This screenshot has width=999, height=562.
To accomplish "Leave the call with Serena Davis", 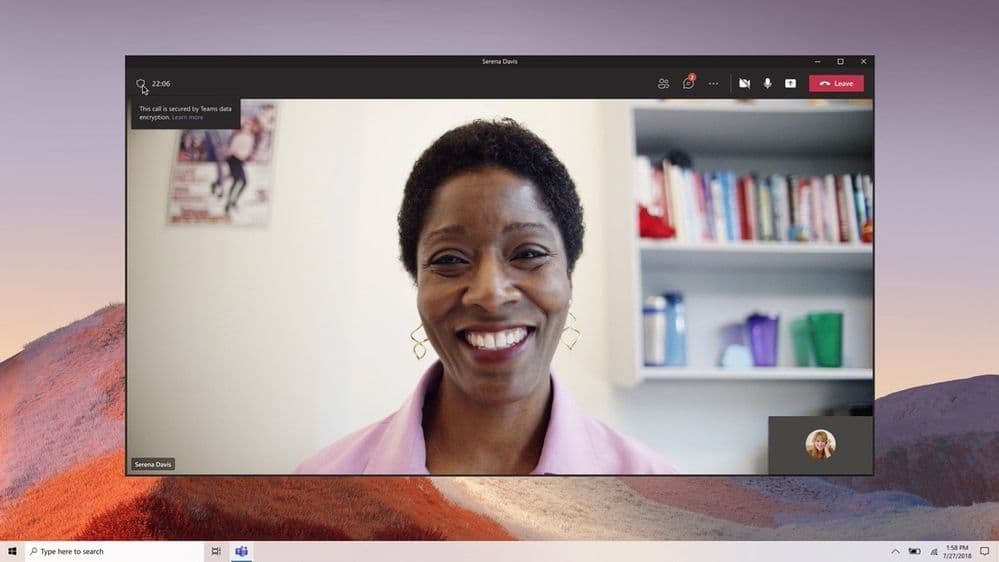I will (837, 83).
